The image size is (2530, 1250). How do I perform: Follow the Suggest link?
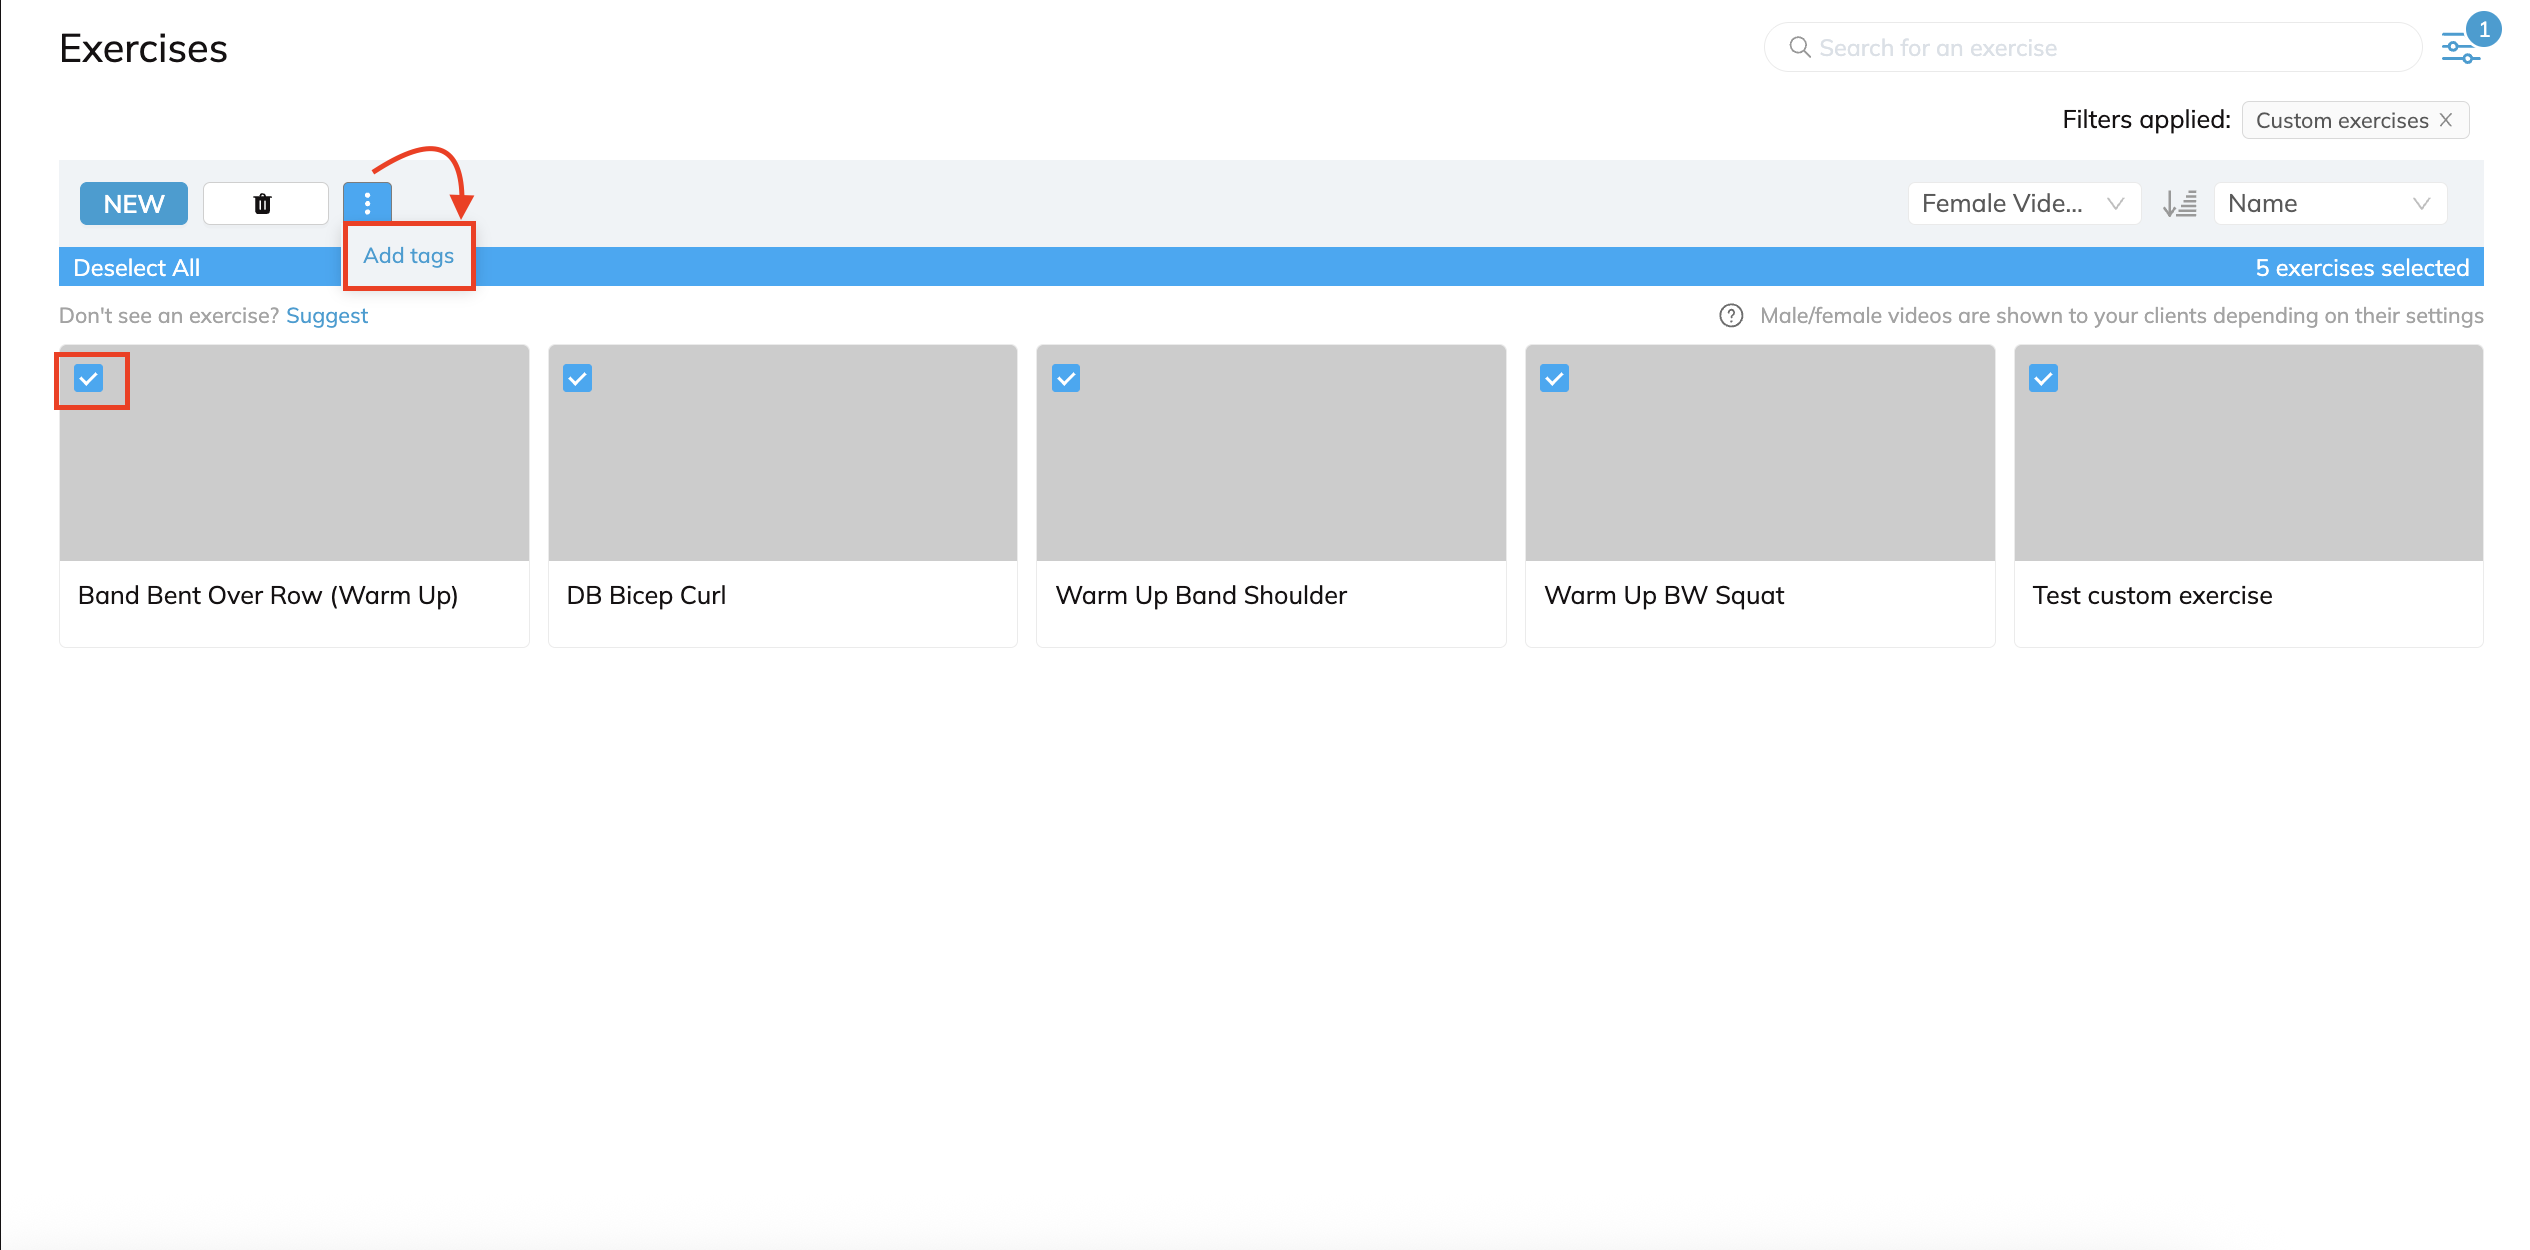327,316
